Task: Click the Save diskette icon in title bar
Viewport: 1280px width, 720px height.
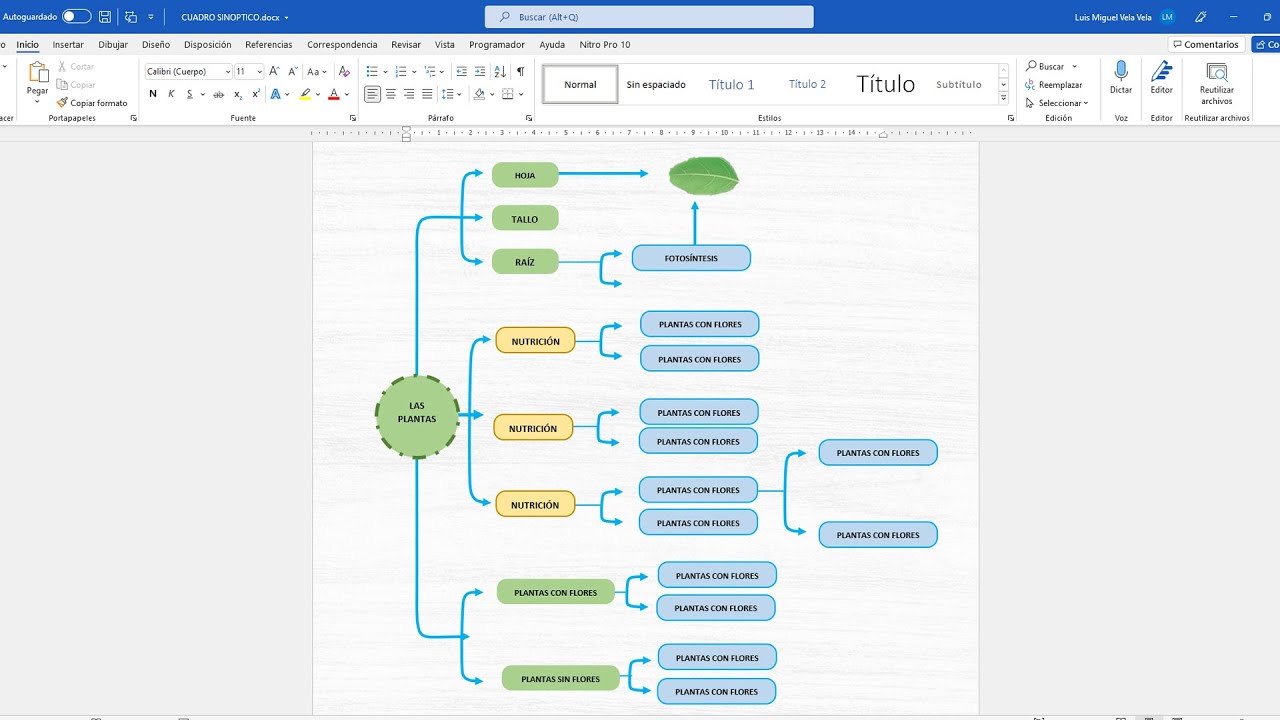Action: click(105, 17)
